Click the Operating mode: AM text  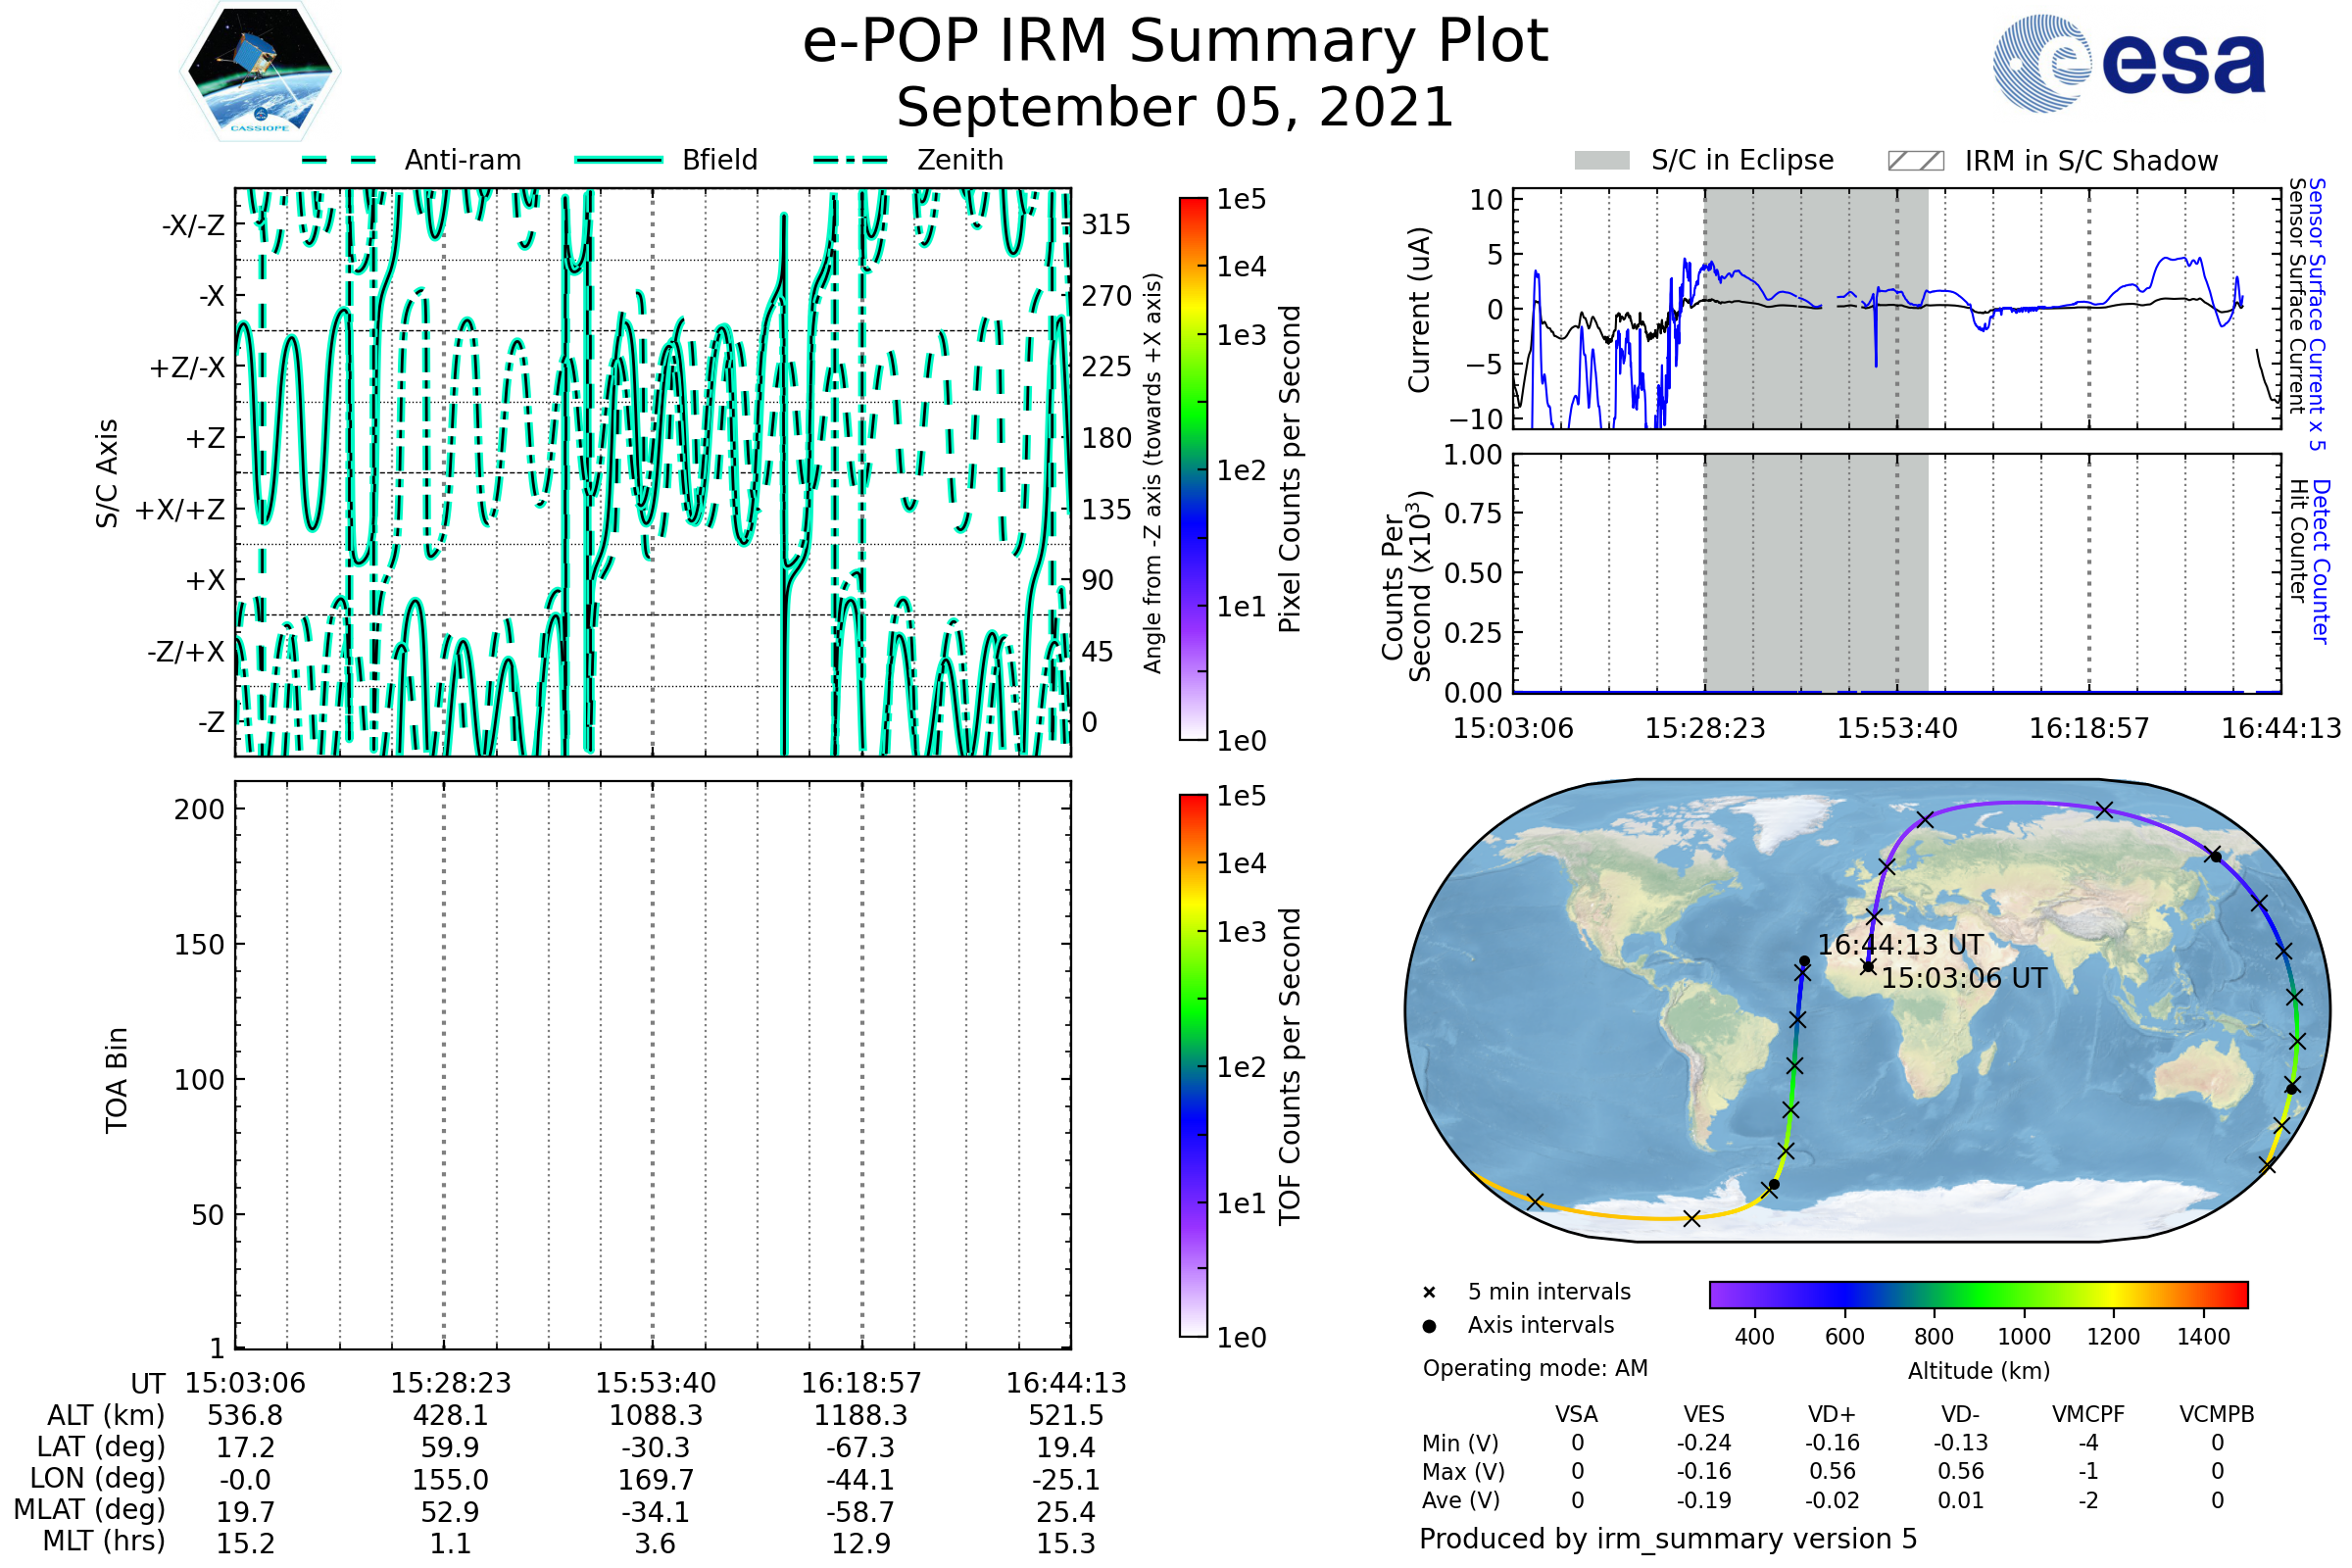tap(1535, 1368)
